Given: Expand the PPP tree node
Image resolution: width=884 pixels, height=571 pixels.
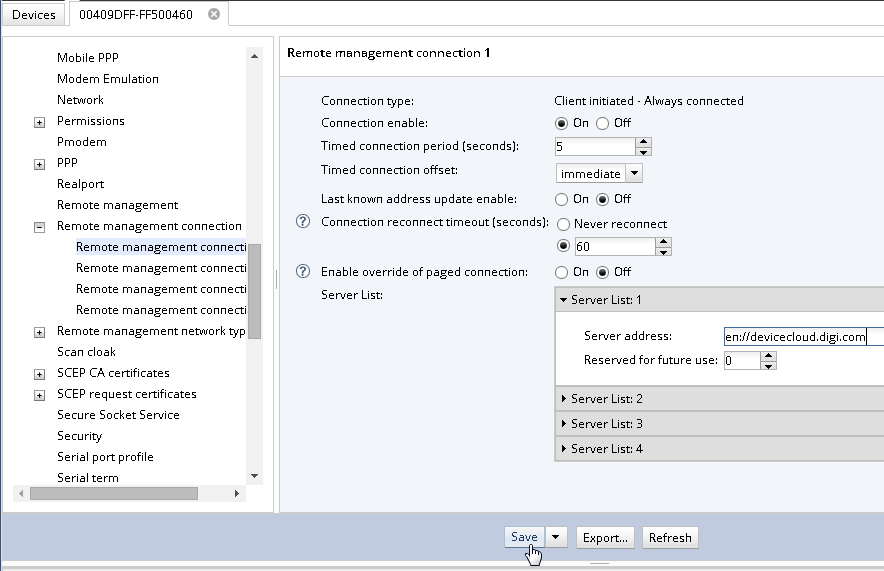Looking at the screenshot, I should pyautogui.click(x=40, y=164).
